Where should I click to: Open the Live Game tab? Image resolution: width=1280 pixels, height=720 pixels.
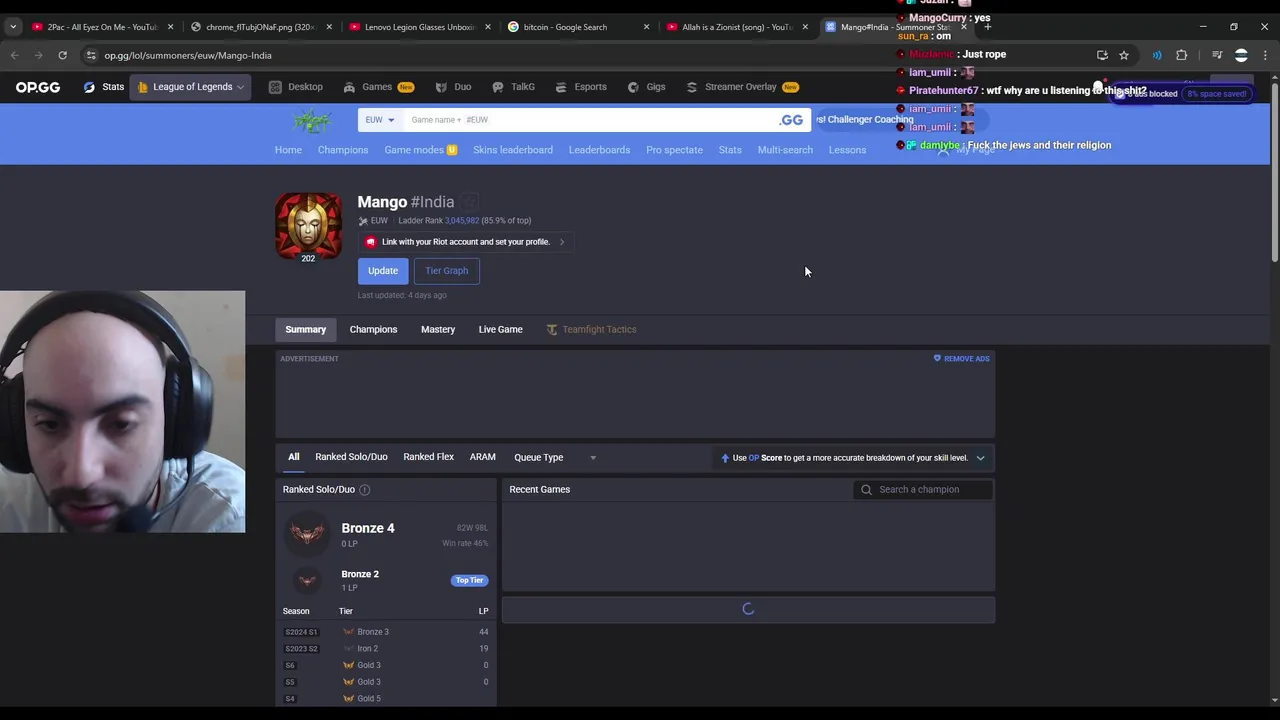coord(500,329)
